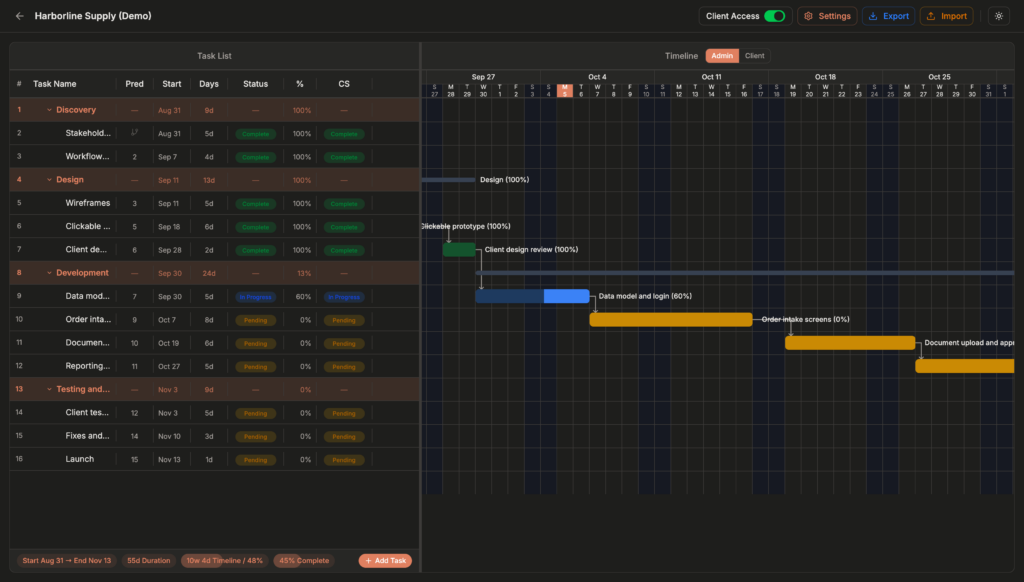Go back using the arrow beside Harborline Supply

(20, 16)
